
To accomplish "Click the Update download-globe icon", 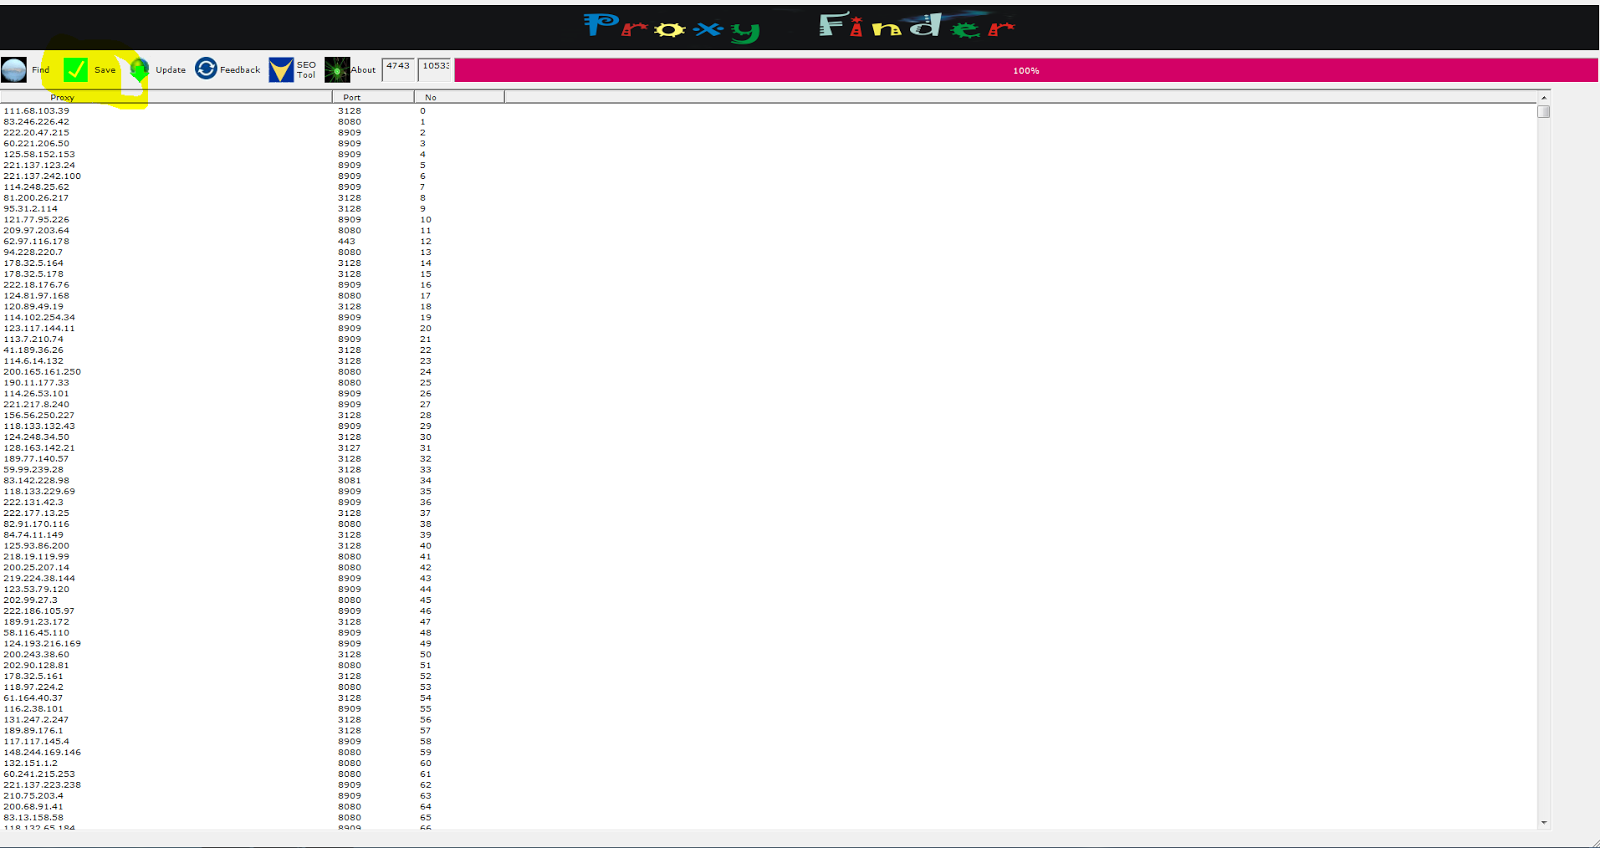I will [x=139, y=69].
